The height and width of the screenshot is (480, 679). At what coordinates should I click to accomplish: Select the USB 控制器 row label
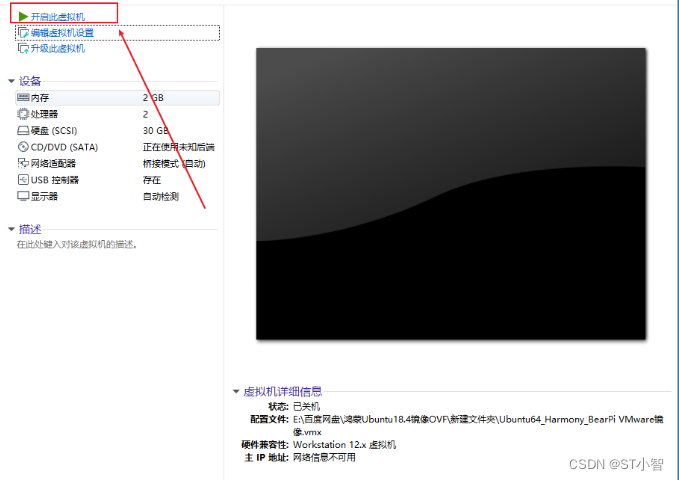tap(55, 180)
